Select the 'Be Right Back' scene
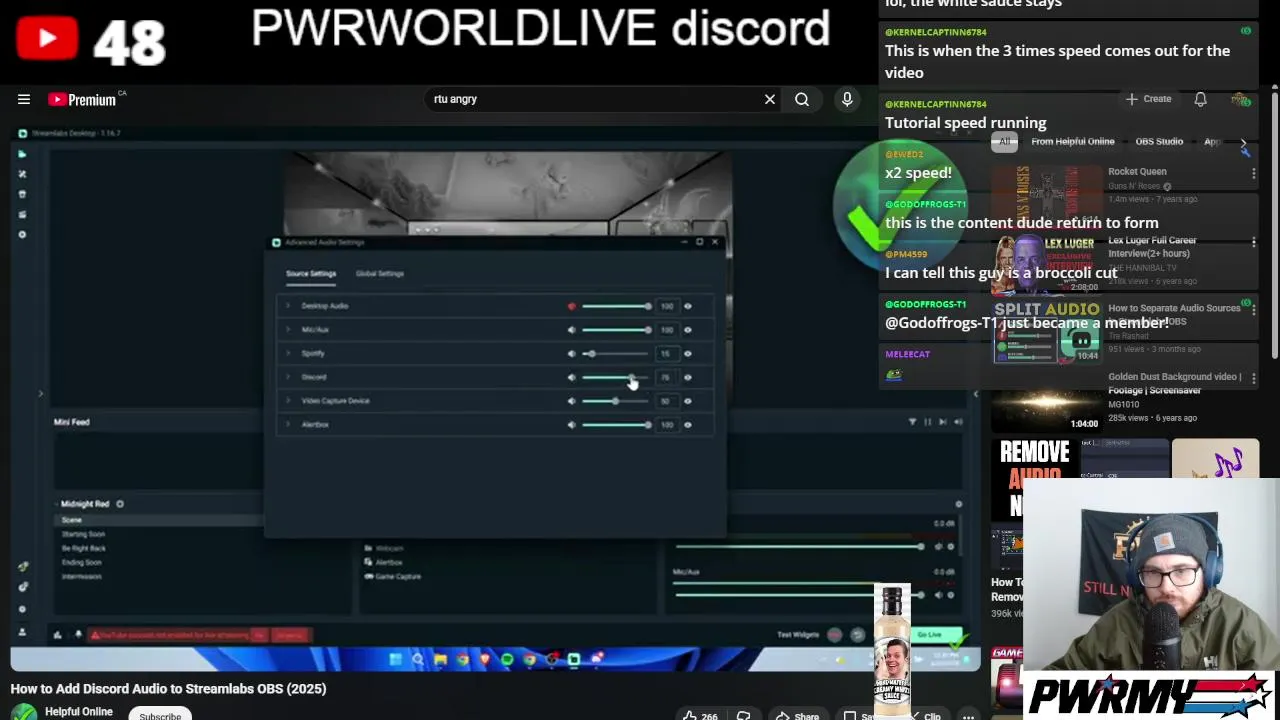The height and width of the screenshot is (720, 1280). coord(83,548)
